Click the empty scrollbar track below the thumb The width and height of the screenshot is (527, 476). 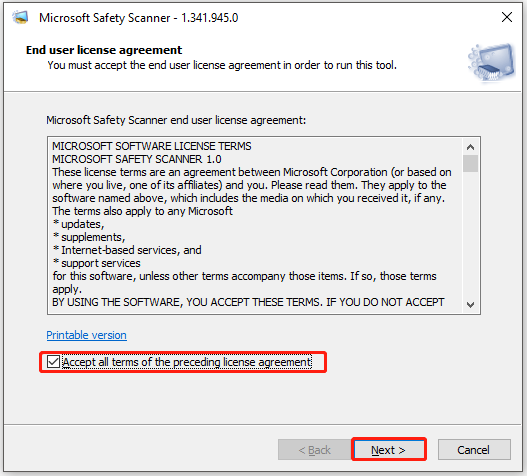[470, 234]
